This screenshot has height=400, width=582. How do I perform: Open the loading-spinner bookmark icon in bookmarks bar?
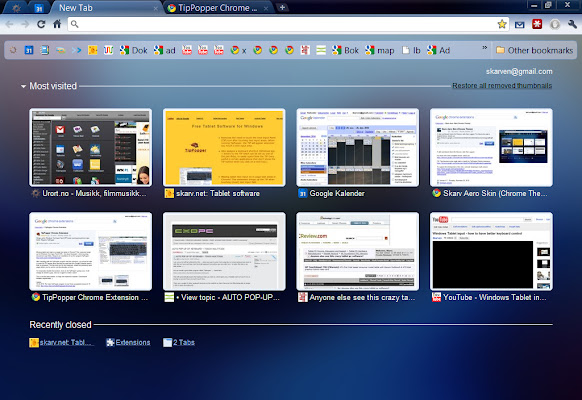click(13, 50)
